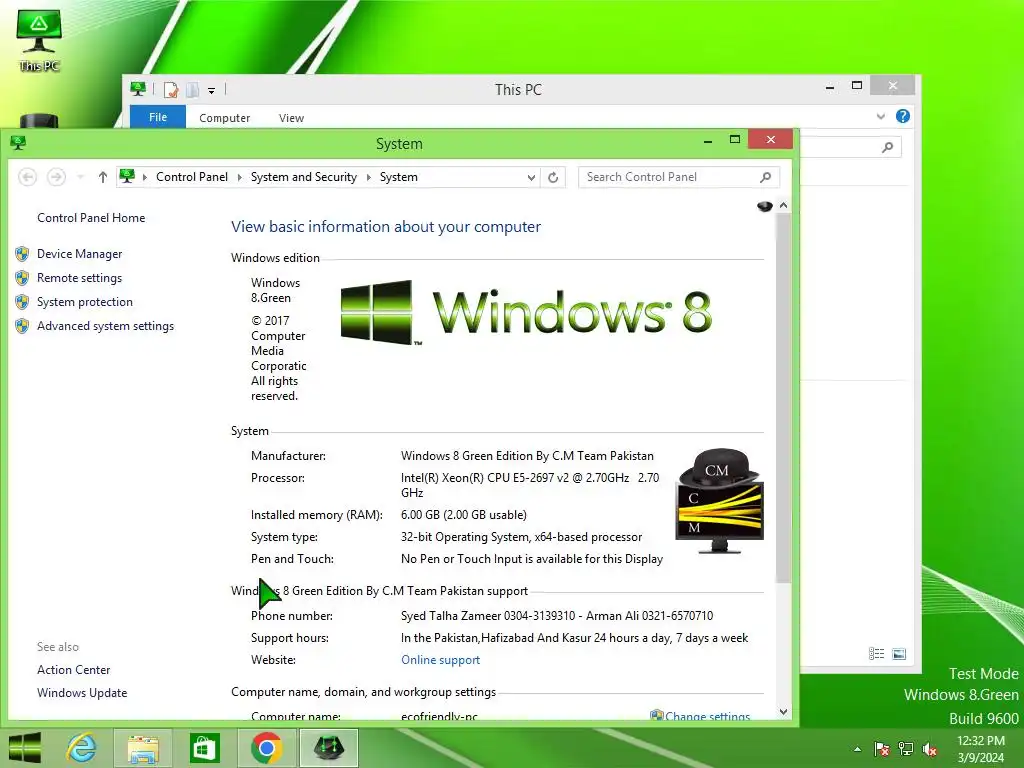The height and width of the screenshot is (768, 1024).
Task: Expand the arrow before Control Panel breadcrumb
Action: coord(145,177)
